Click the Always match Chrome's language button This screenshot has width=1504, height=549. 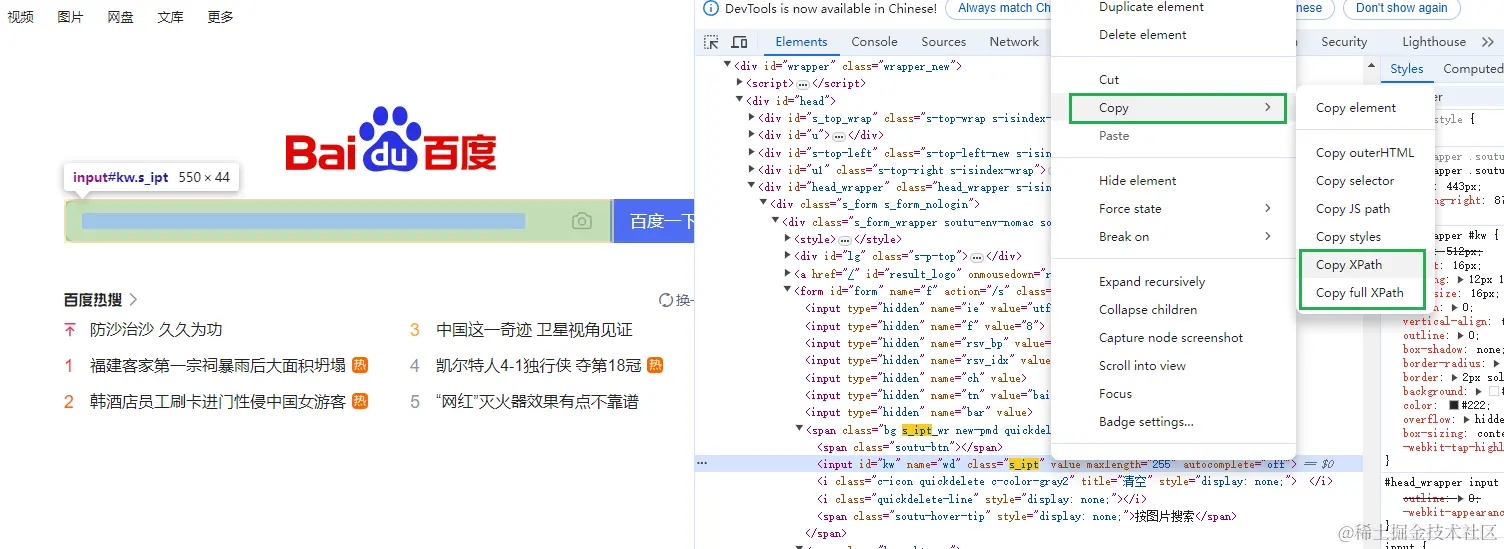pos(998,8)
